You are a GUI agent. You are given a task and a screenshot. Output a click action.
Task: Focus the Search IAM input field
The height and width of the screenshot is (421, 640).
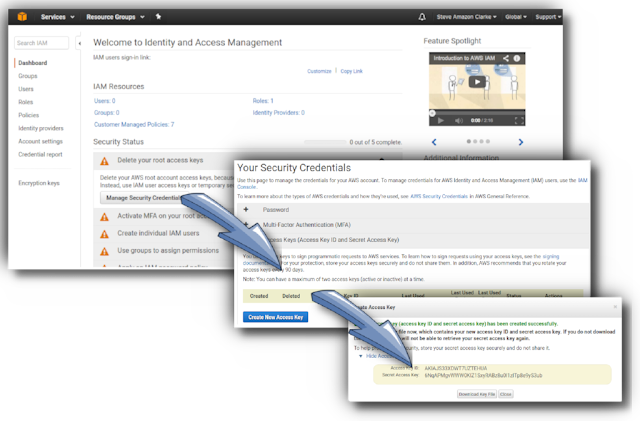41,43
